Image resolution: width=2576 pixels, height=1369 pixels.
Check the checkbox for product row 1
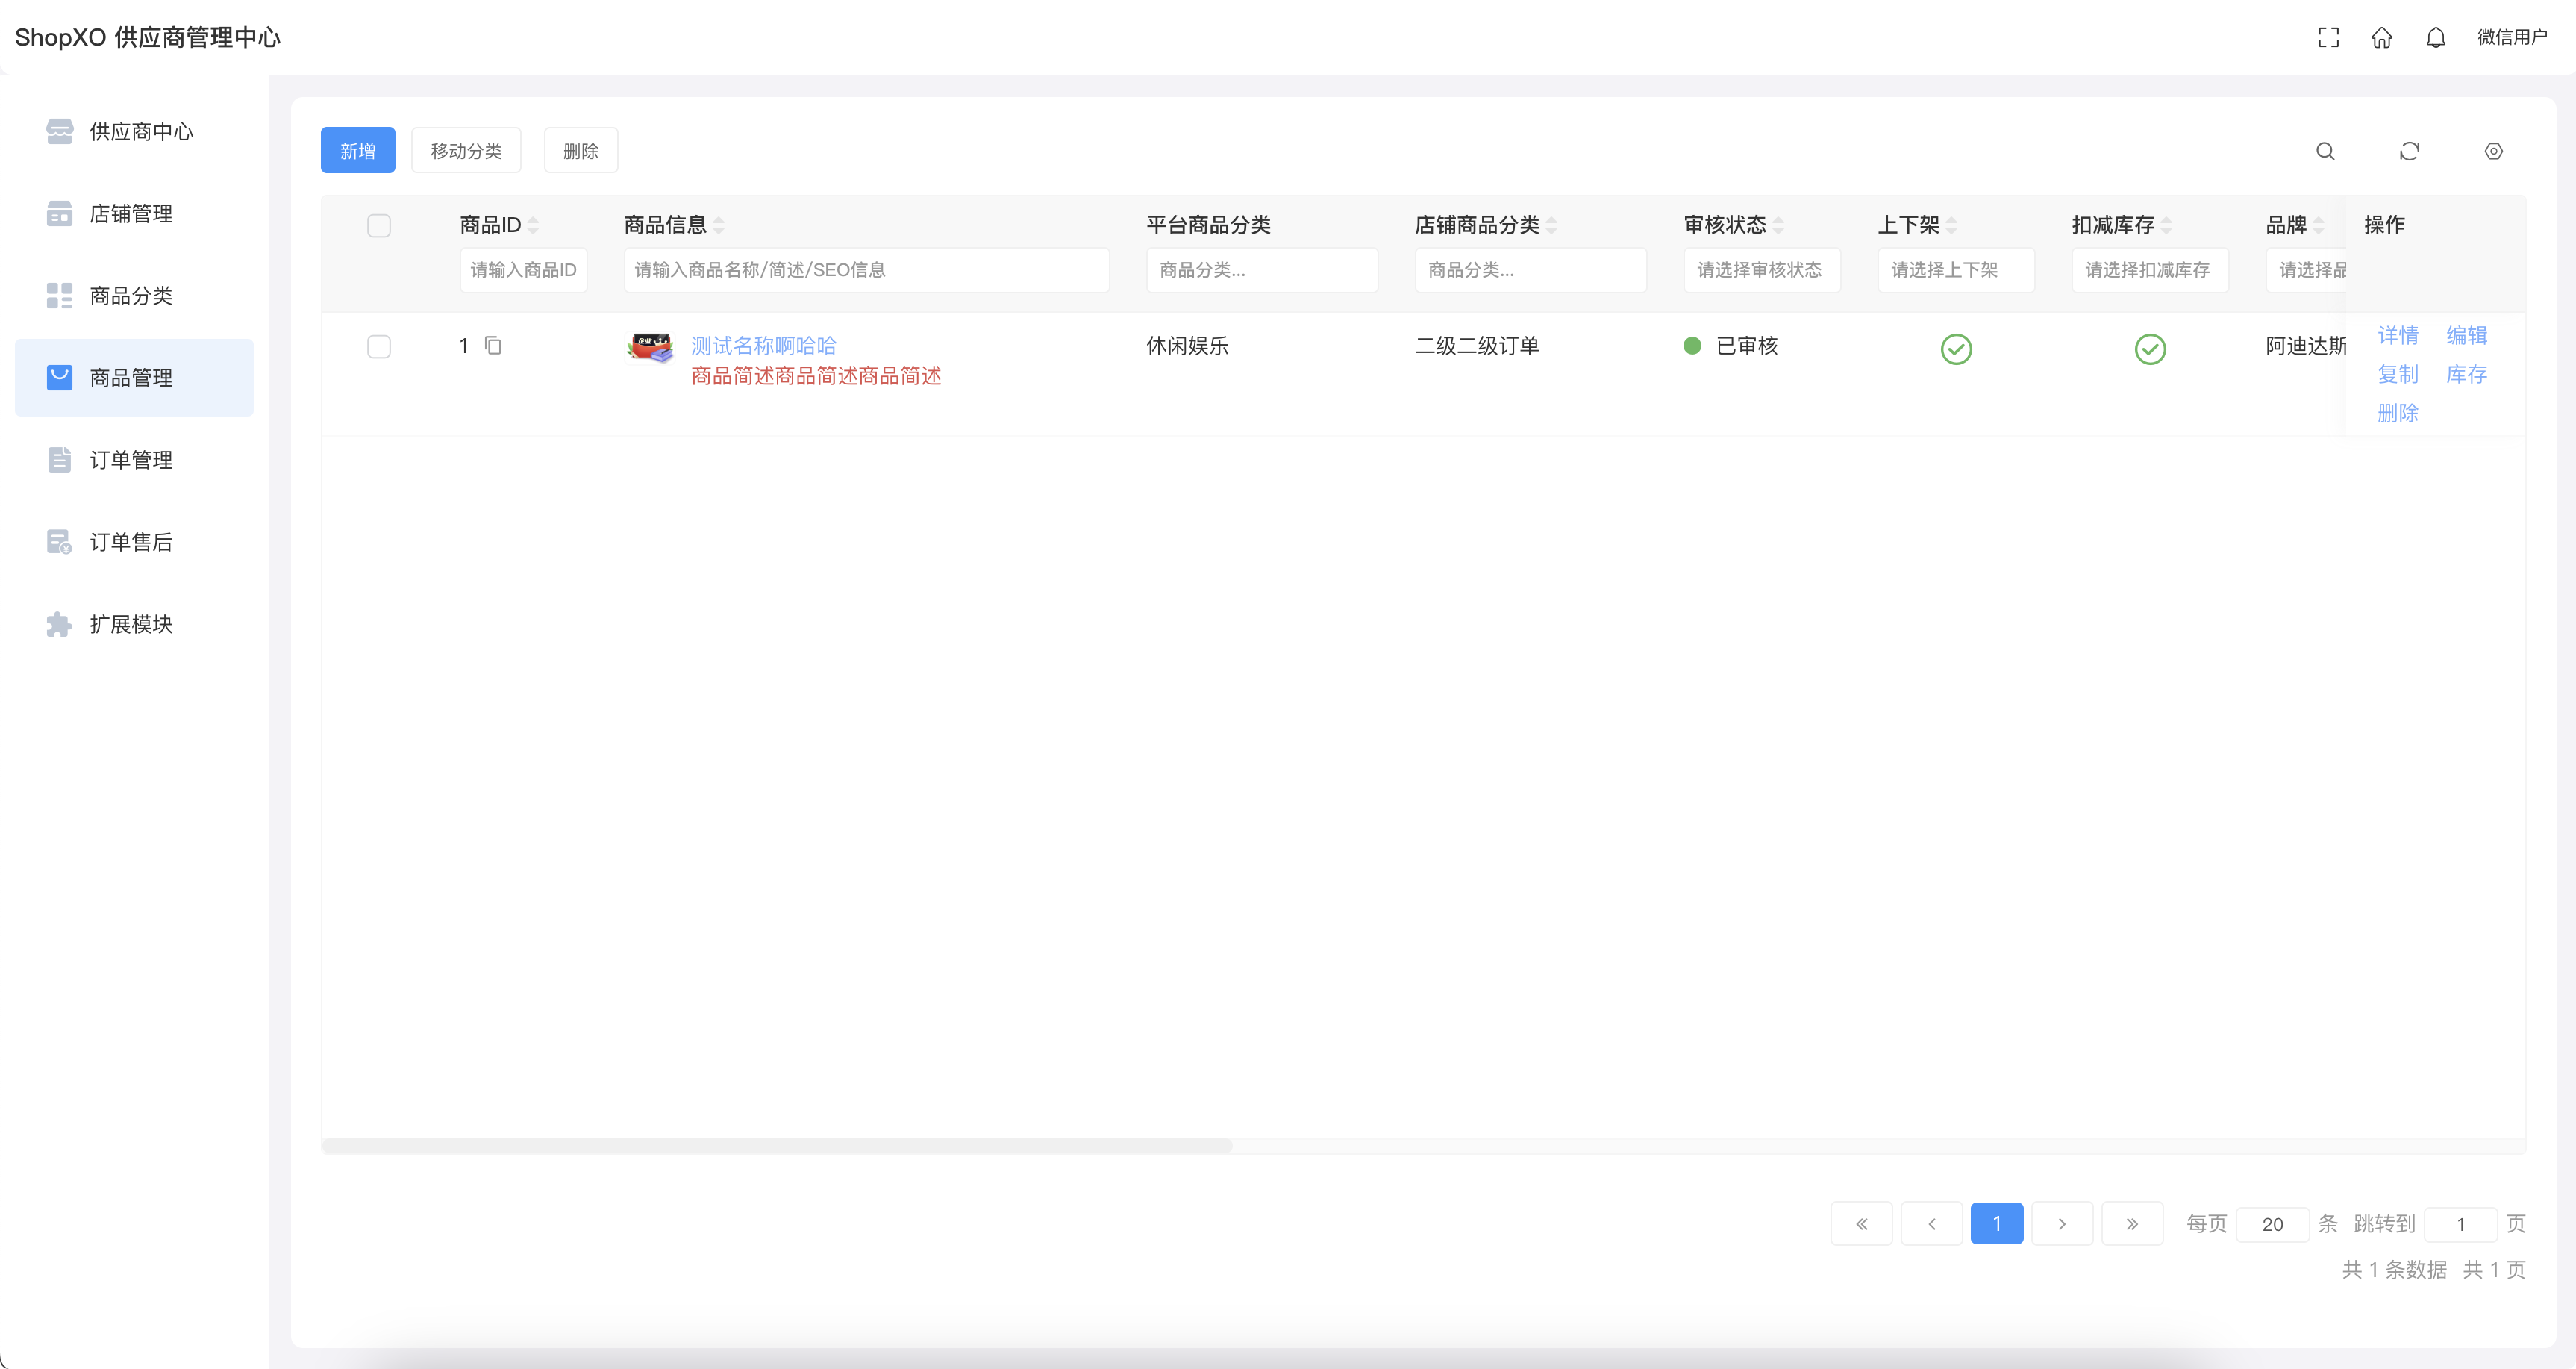tap(379, 347)
